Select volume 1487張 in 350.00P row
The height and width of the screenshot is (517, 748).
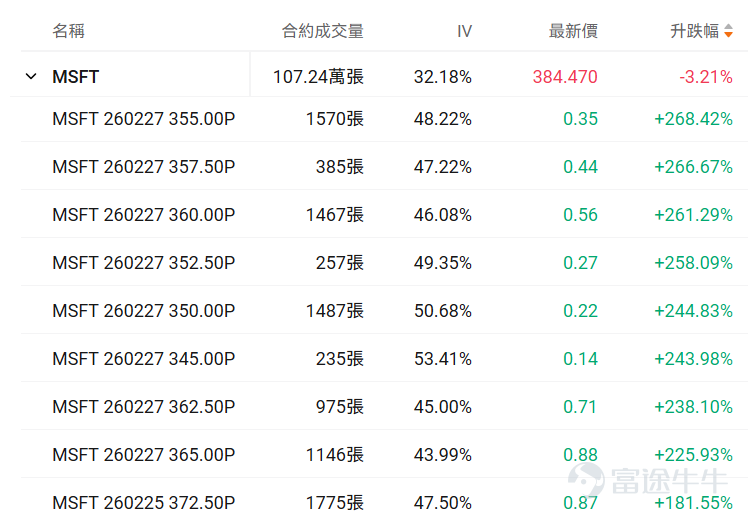coord(334,311)
